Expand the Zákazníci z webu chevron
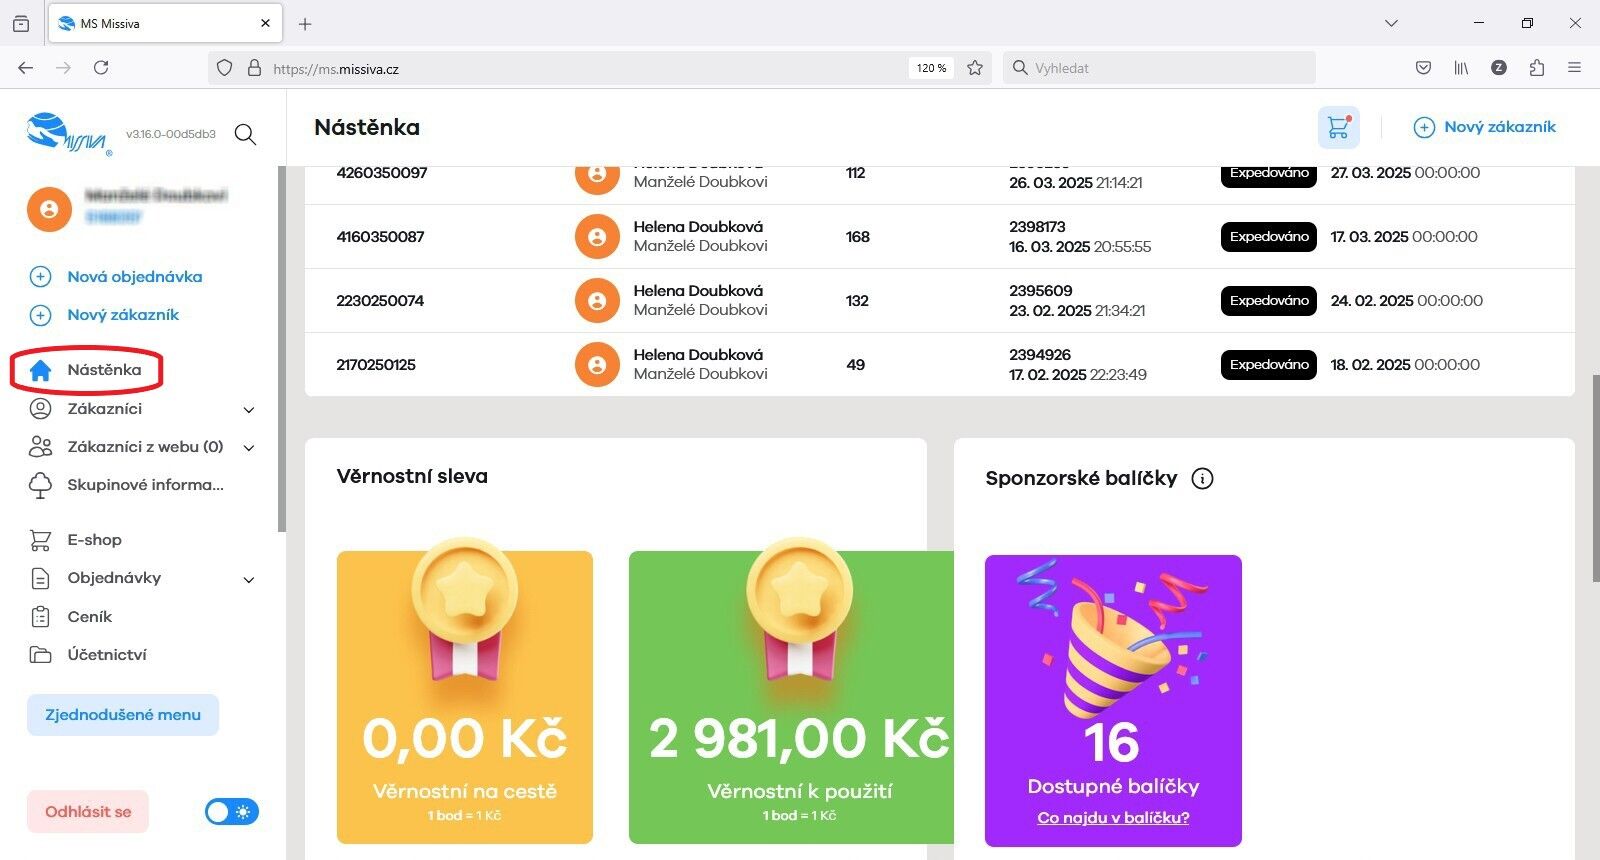This screenshot has width=1600, height=860. [x=249, y=448]
